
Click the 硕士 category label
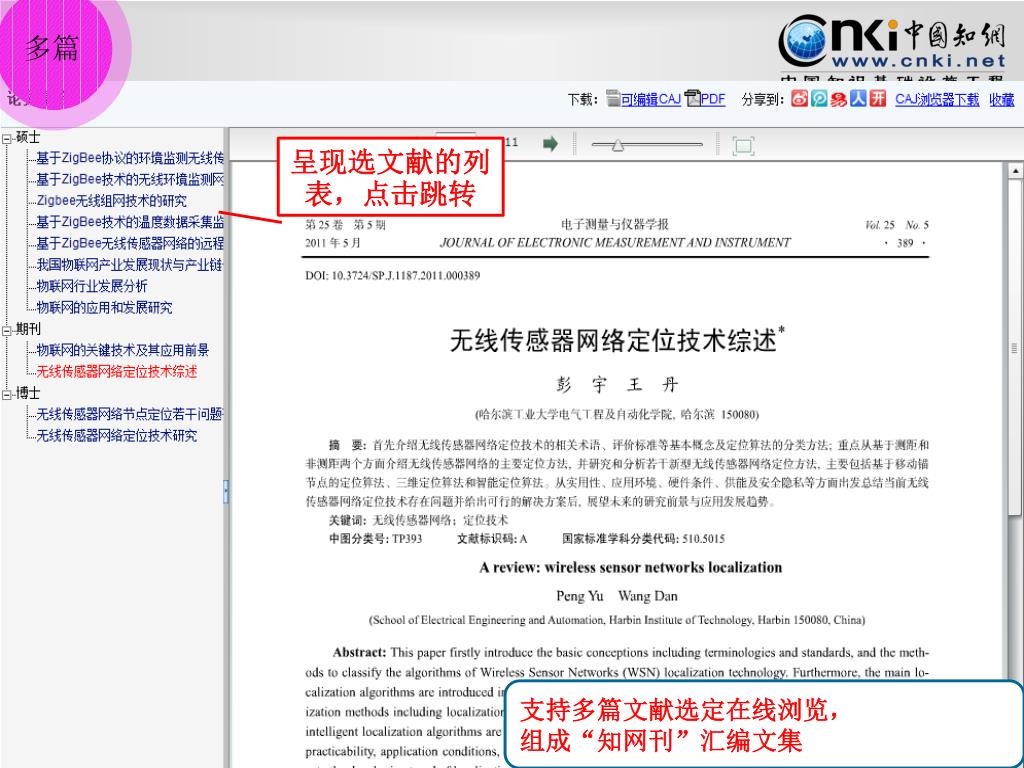click(28, 138)
